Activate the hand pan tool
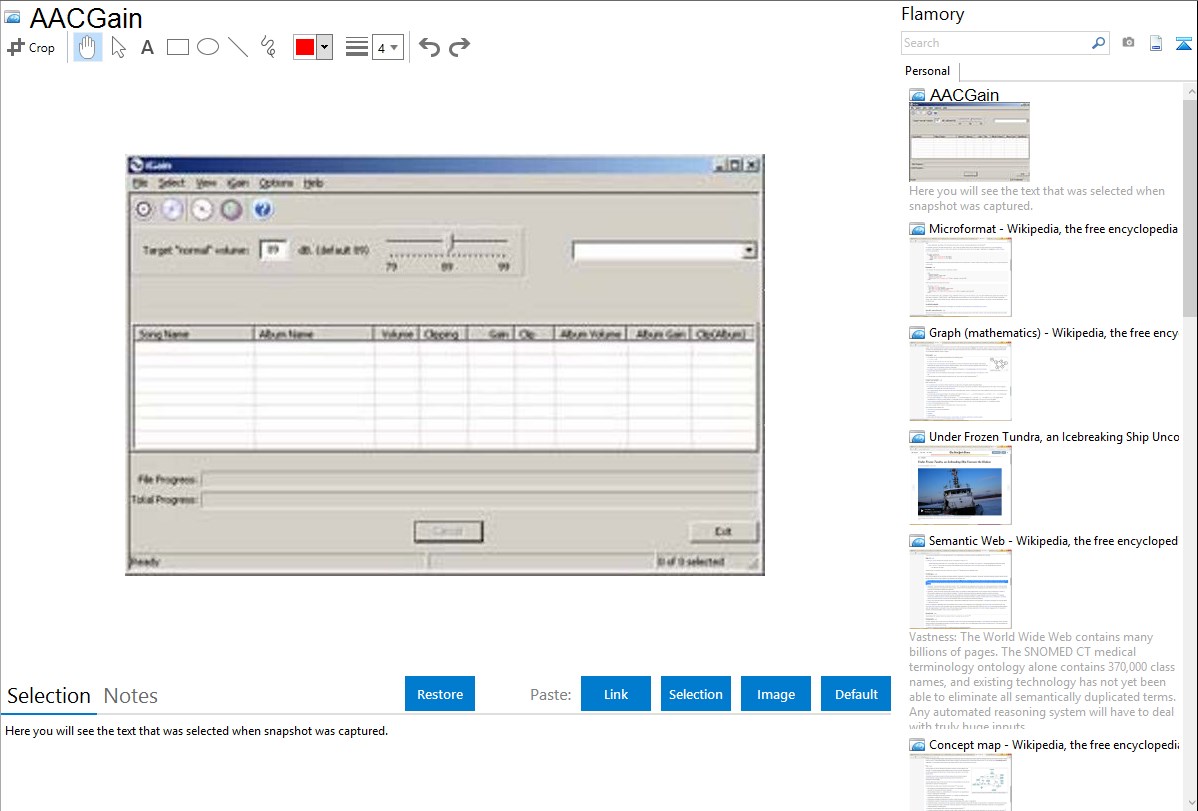The image size is (1198, 811). coord(87,47)
